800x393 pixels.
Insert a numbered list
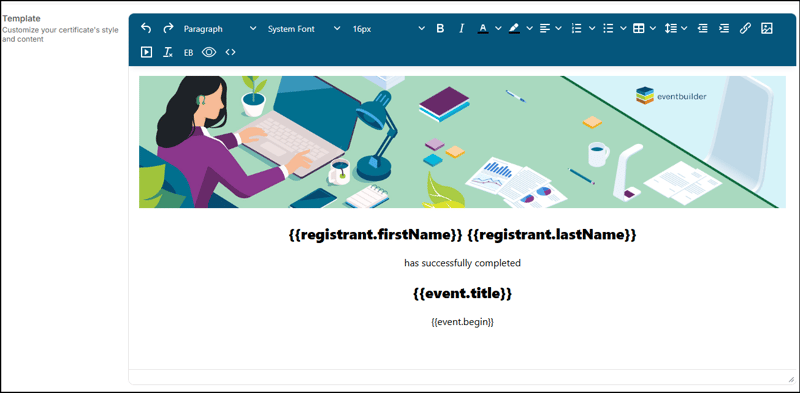coord(577,29)
